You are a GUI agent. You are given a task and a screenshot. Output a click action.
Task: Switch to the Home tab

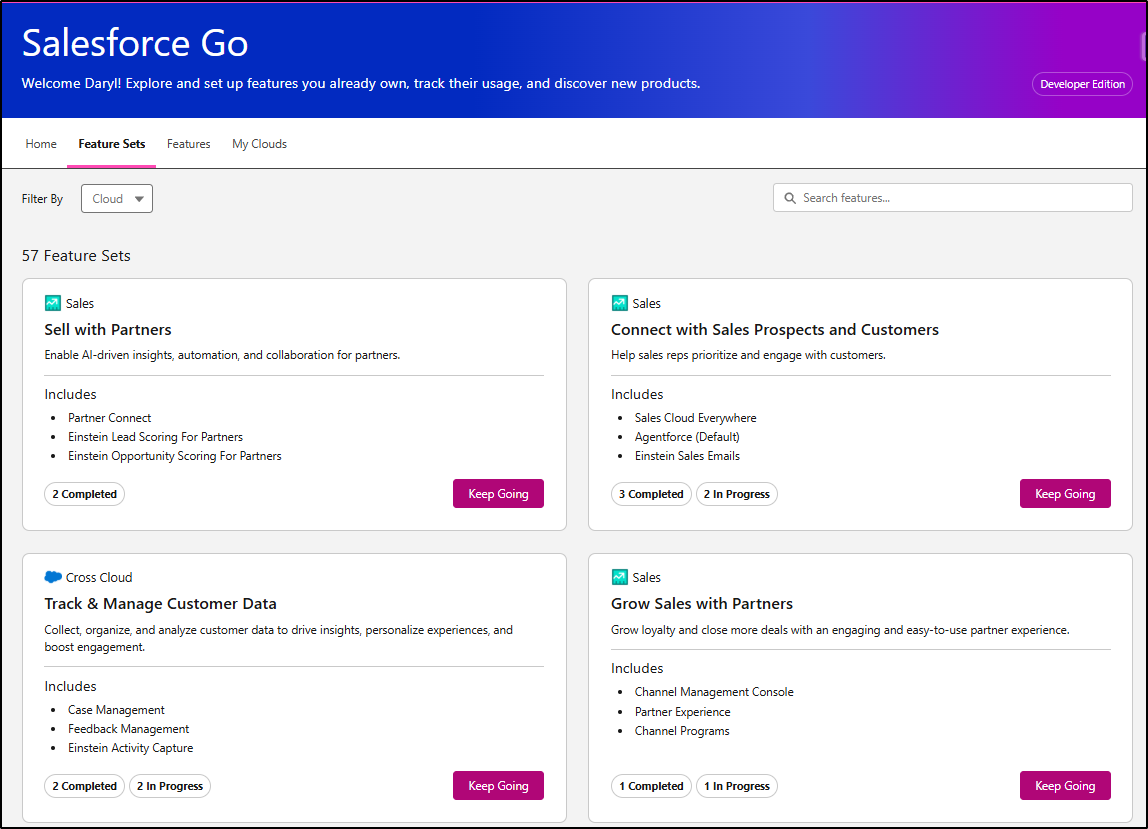[x=41, y=144]
